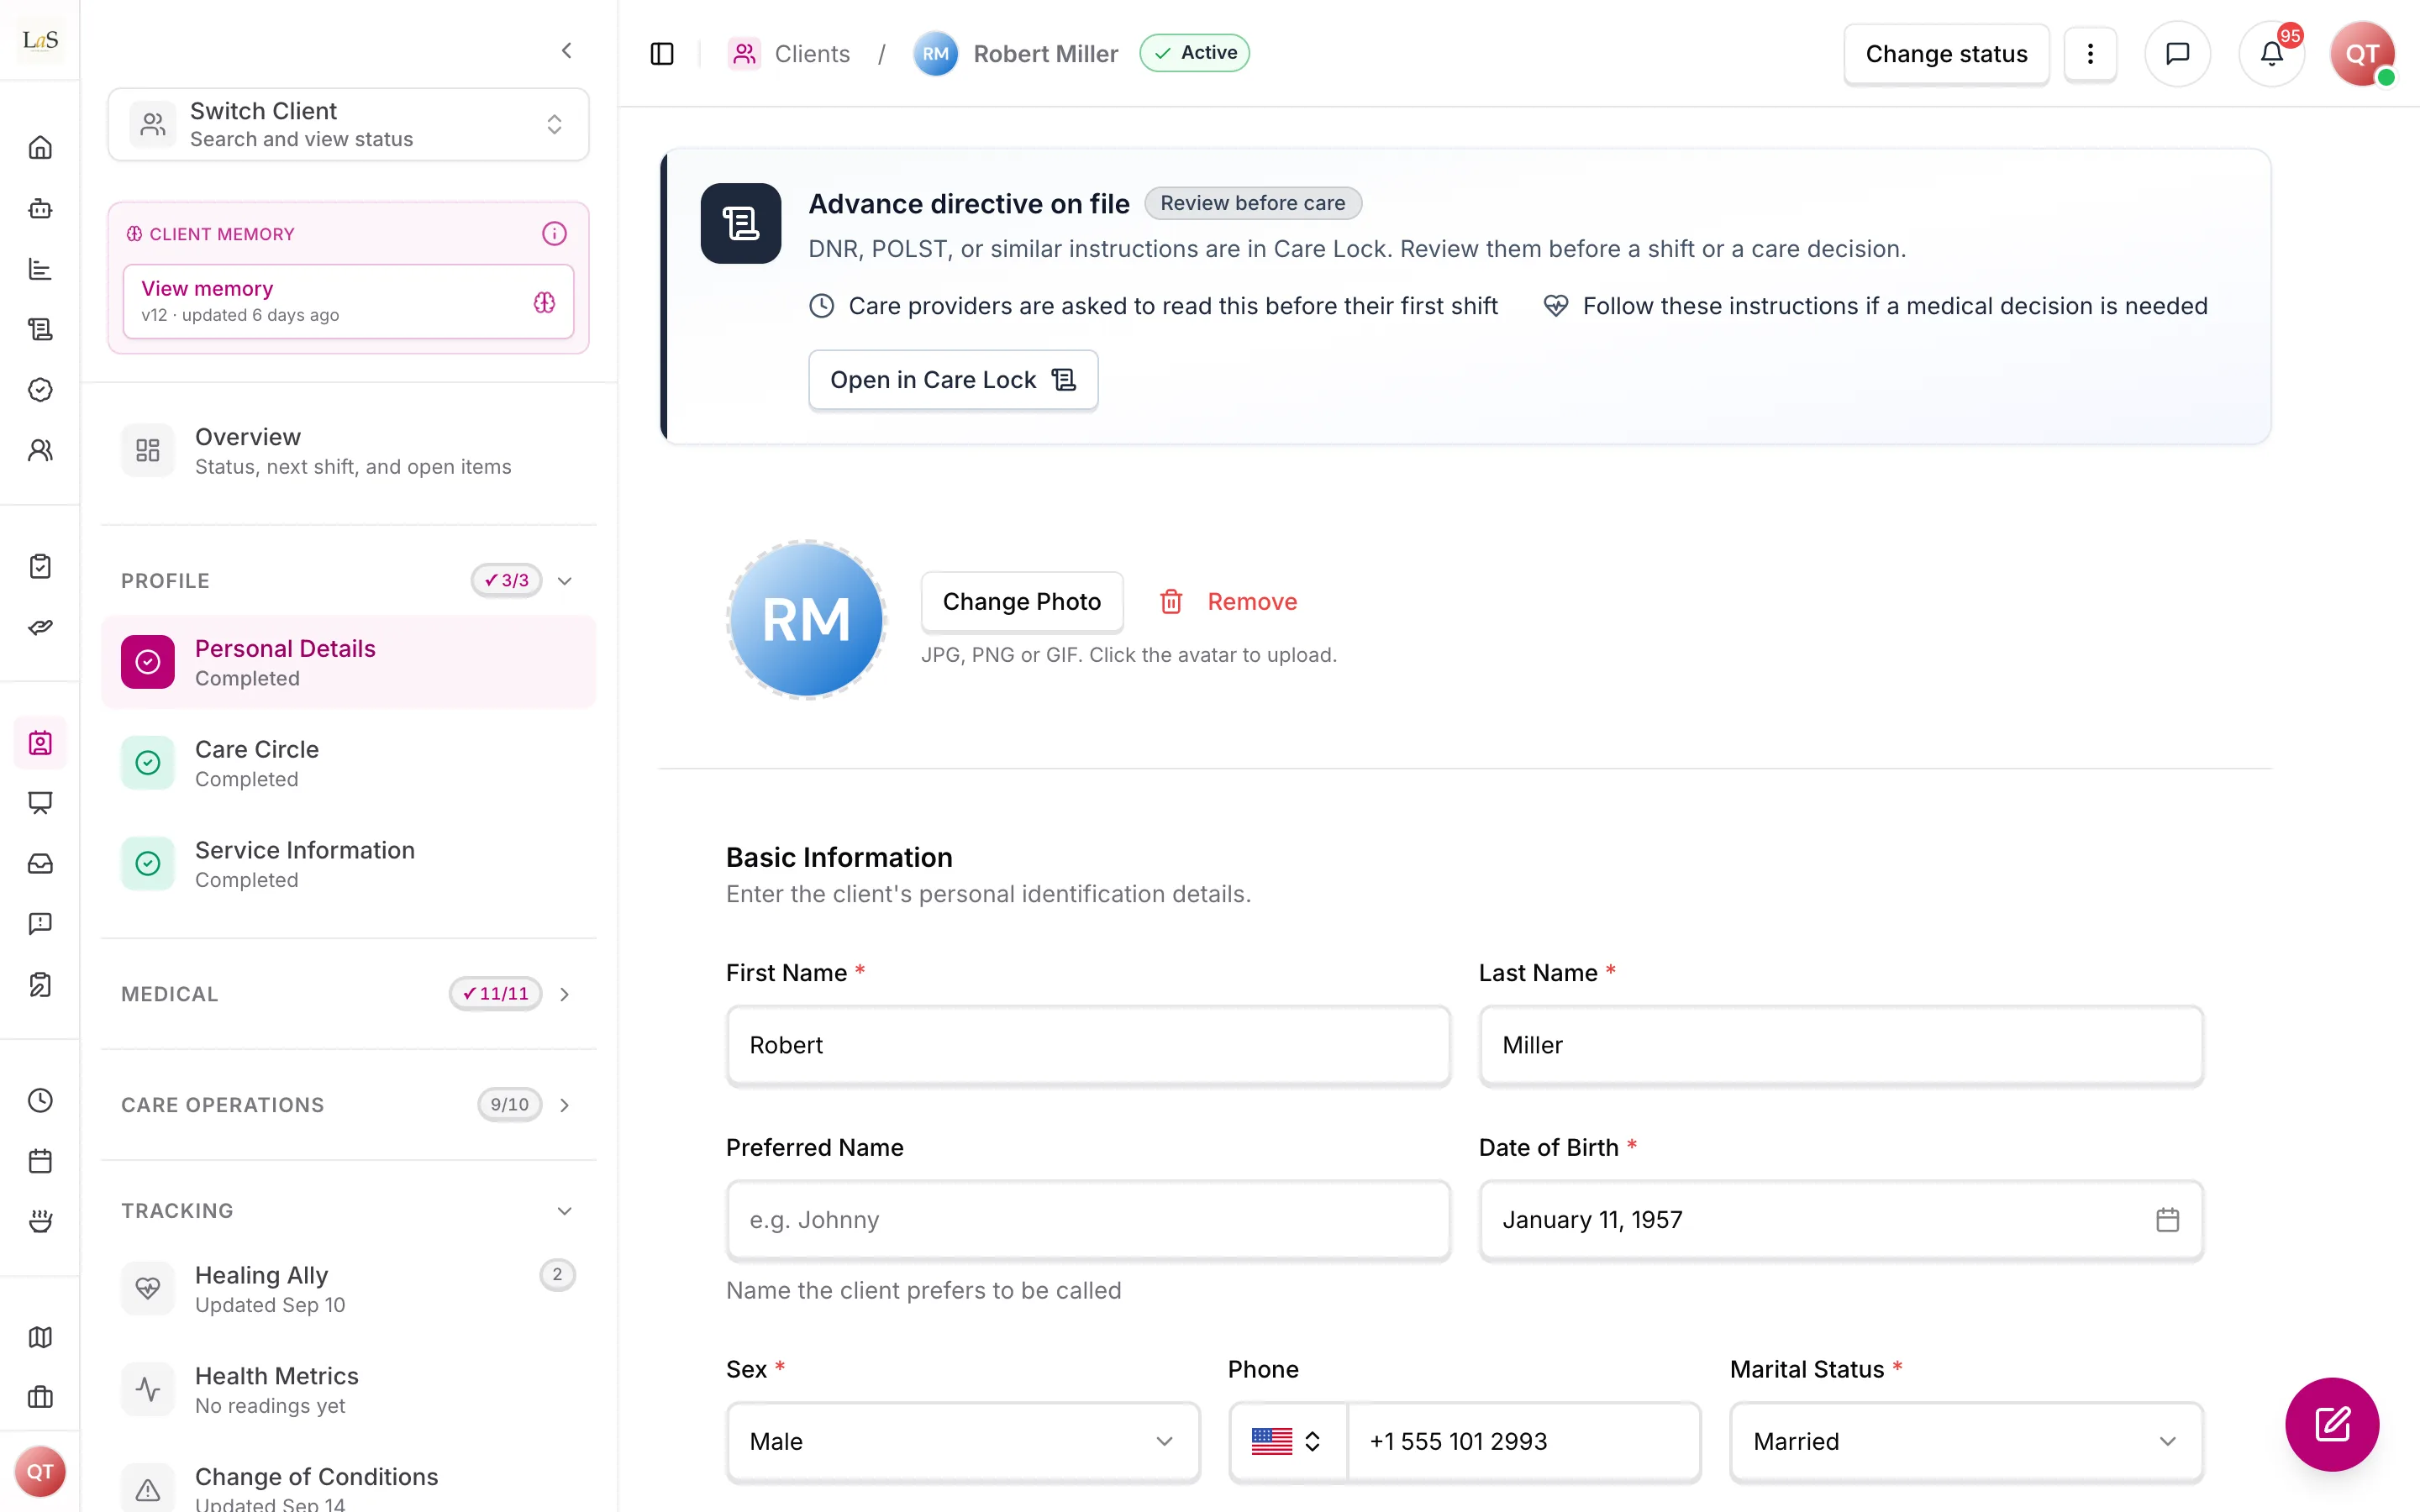Click the floating edit pencil button
Viewport: 2420px width, 1512px height.
(2332, 1423)
